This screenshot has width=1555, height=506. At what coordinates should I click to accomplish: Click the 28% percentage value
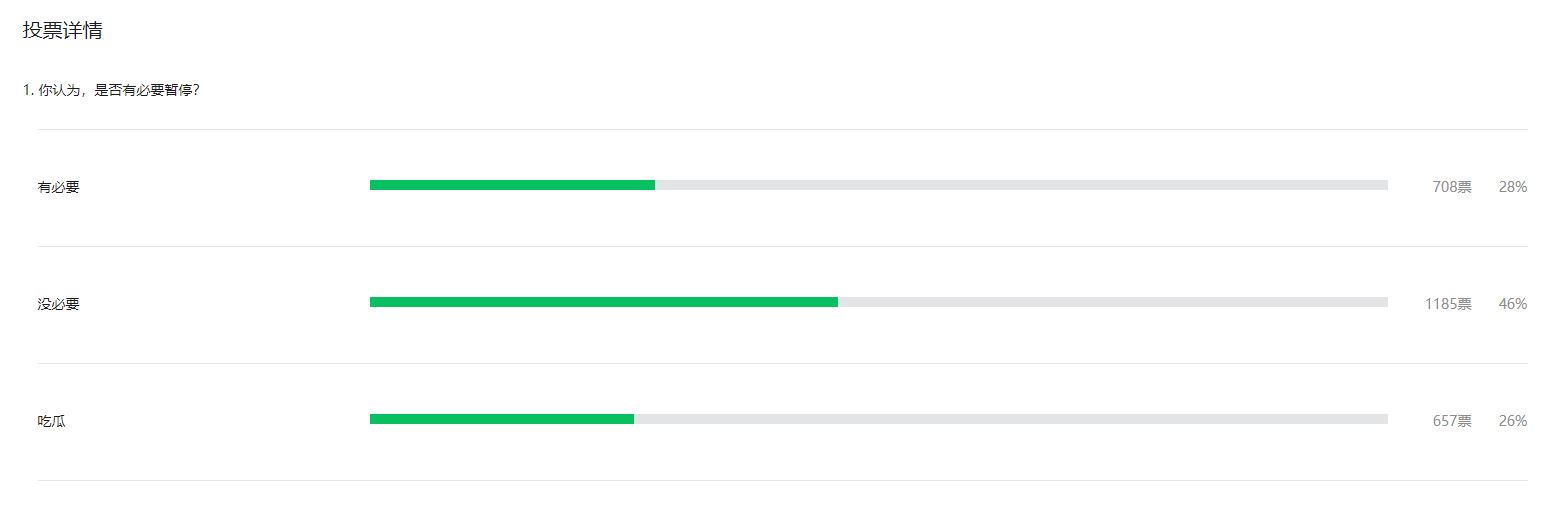1512,187
